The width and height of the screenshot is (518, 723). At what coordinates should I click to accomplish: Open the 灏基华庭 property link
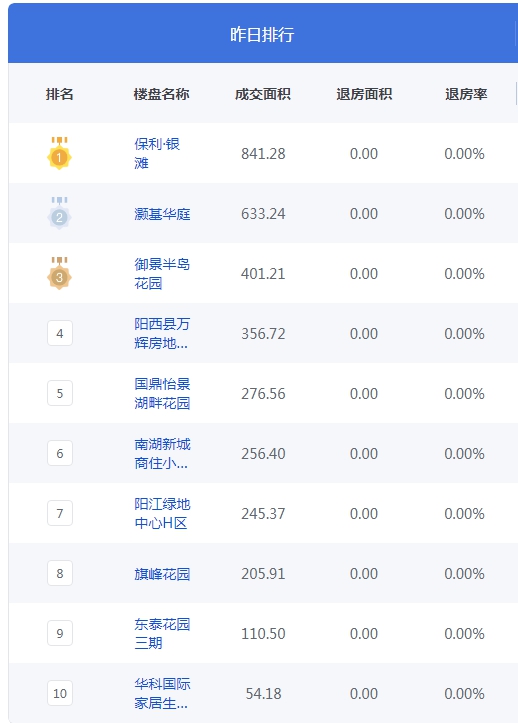[x=162, y=214]
